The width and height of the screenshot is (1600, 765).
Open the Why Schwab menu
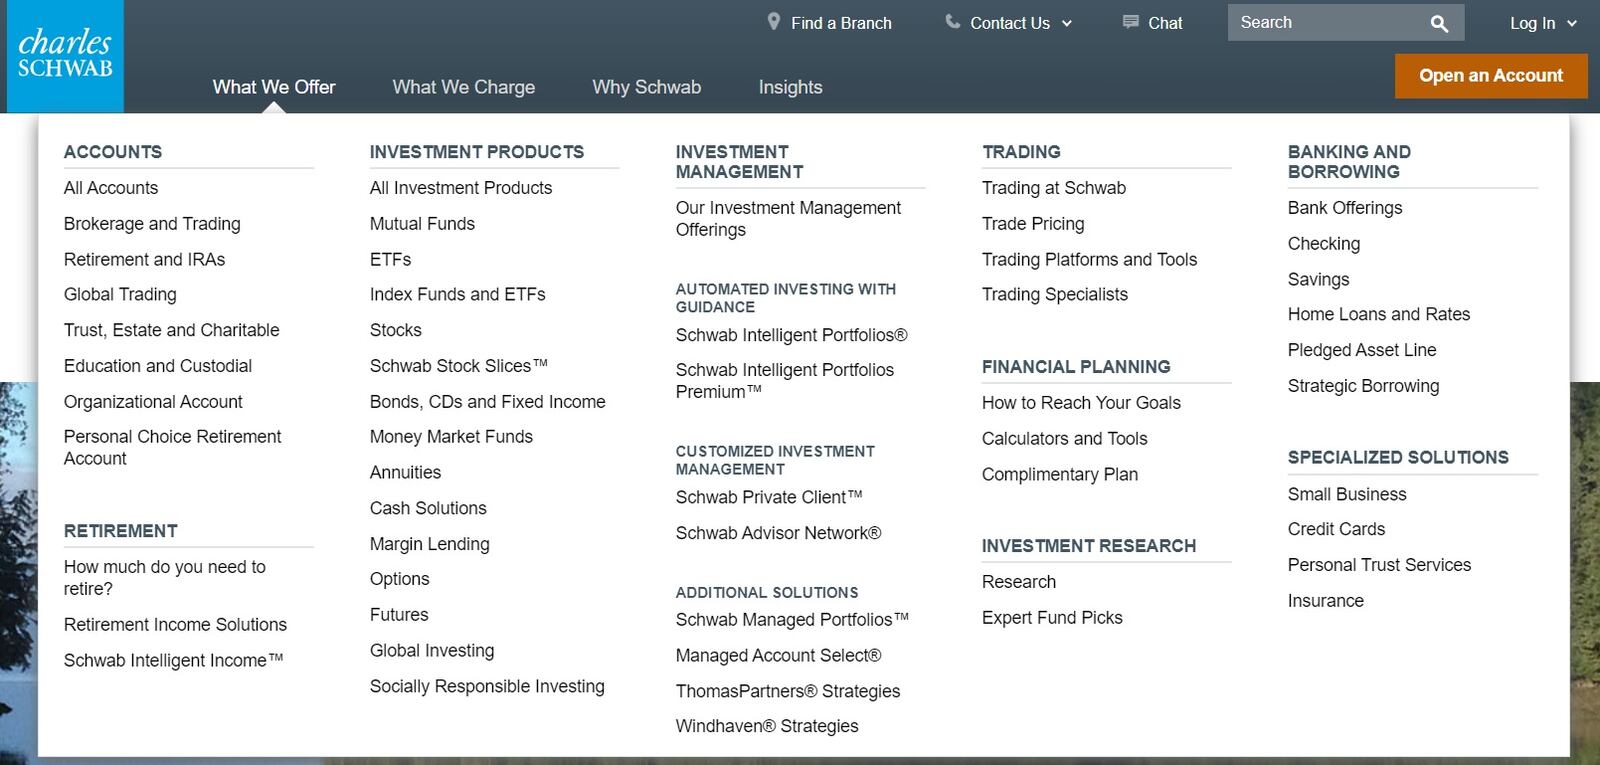click(x=647, y=87)
